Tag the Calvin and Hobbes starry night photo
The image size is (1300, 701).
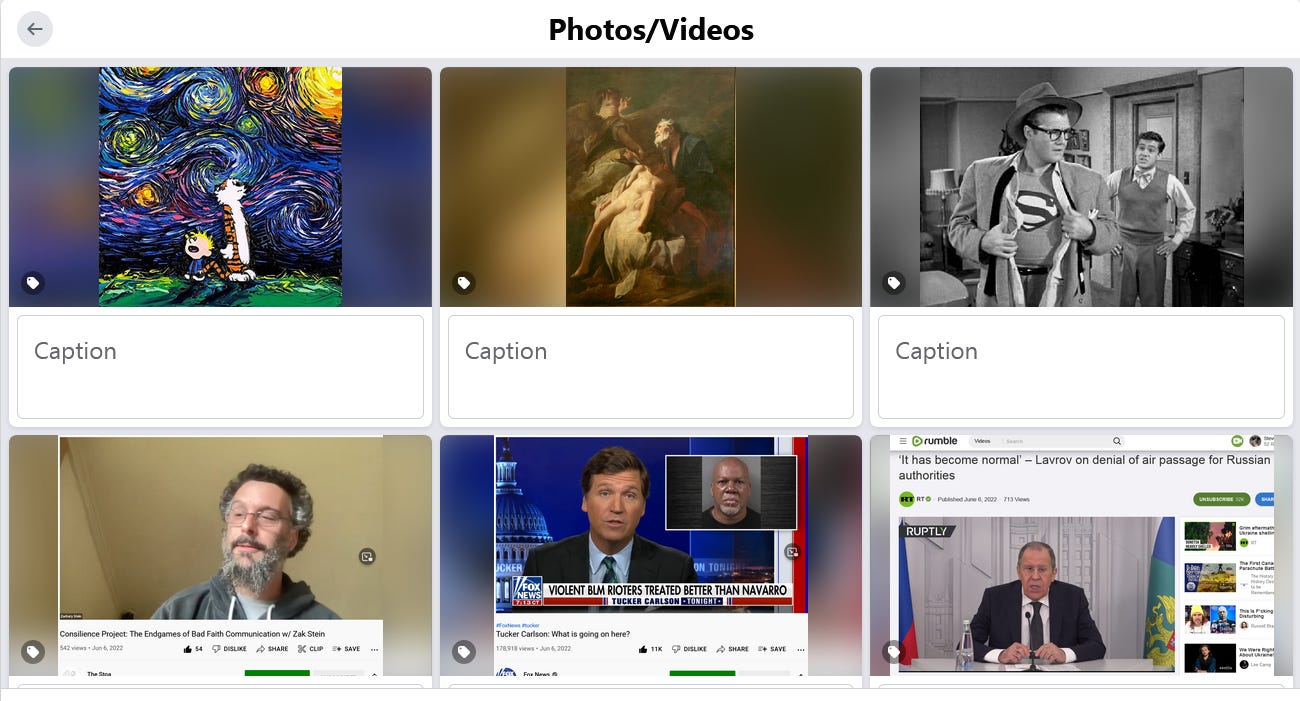click(x=33, y=283)
